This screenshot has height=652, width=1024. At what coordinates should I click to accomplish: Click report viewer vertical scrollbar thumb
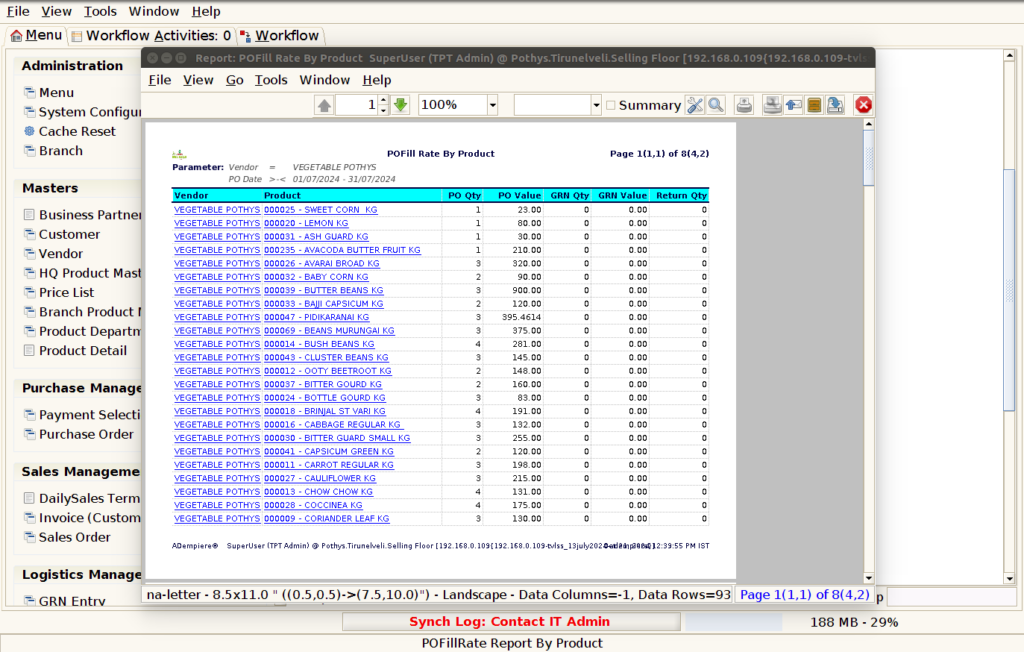(x=869, y=158)
